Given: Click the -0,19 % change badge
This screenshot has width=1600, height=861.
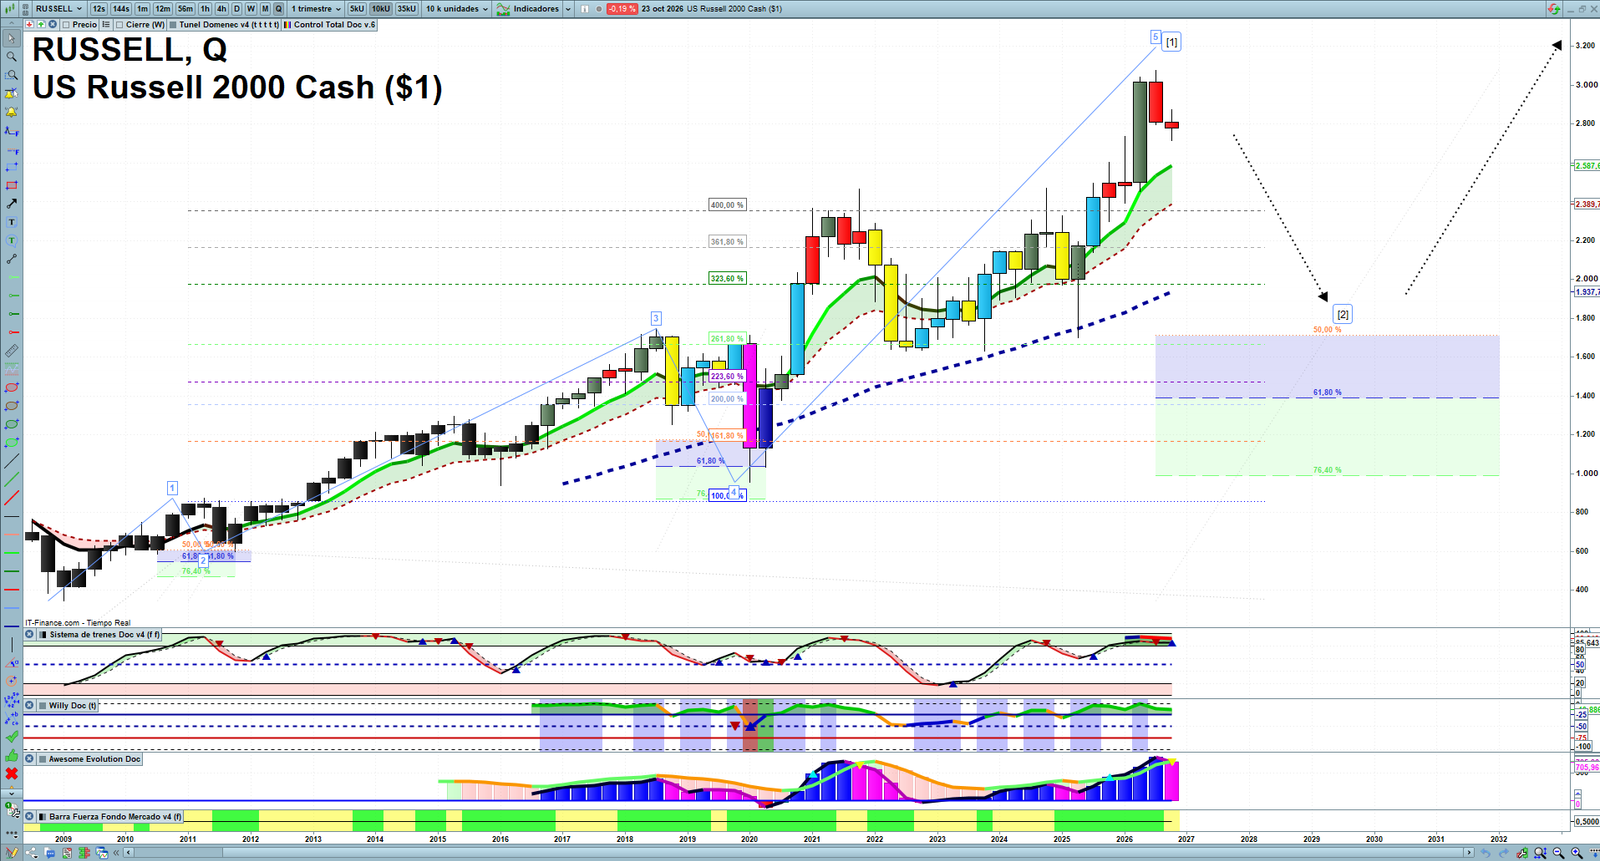Looking at the screenshot, I should click(x=622, y=8).
